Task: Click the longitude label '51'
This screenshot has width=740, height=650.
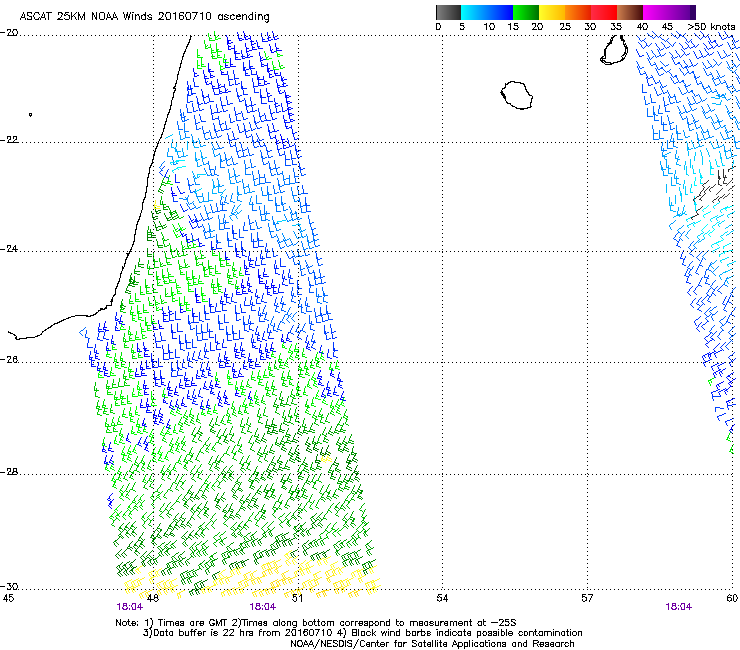Action: tap(297, 599)
